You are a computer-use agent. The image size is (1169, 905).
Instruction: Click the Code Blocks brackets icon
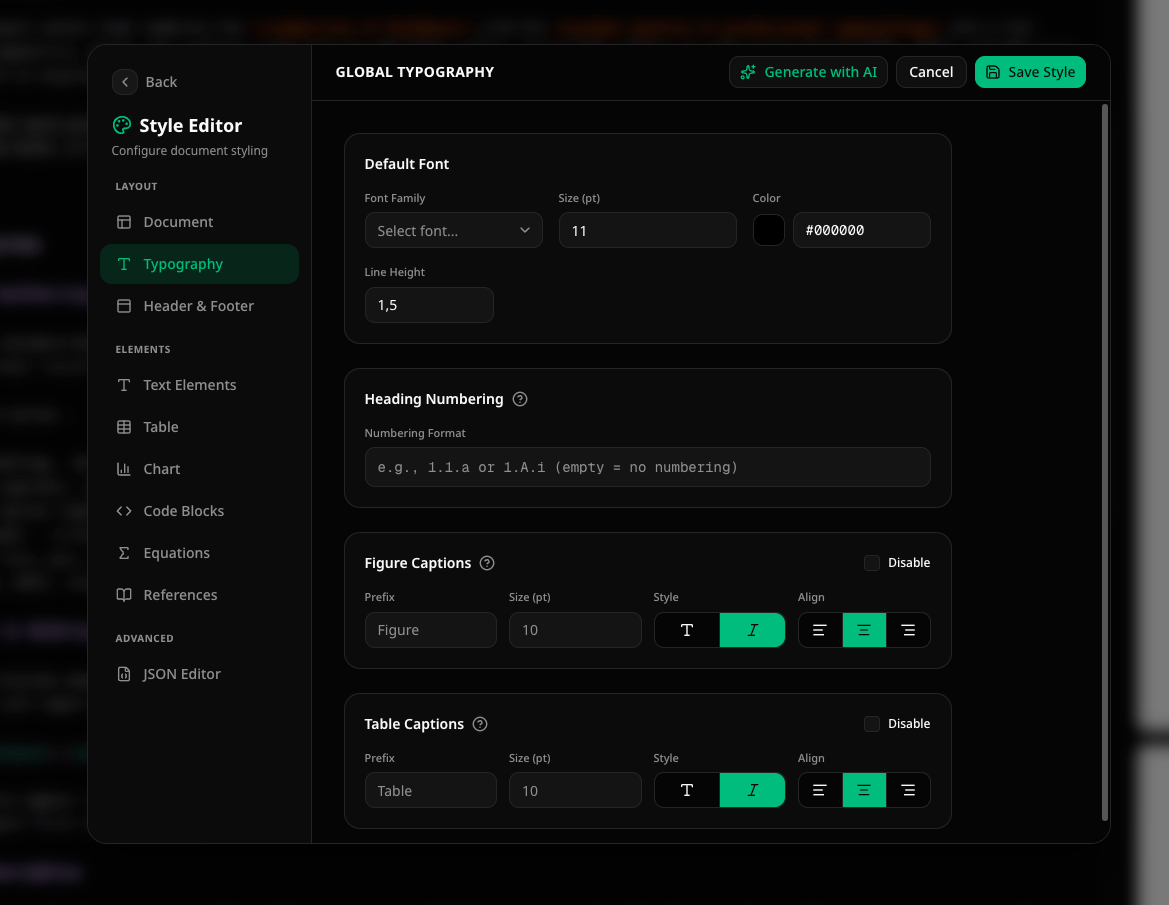124,511
